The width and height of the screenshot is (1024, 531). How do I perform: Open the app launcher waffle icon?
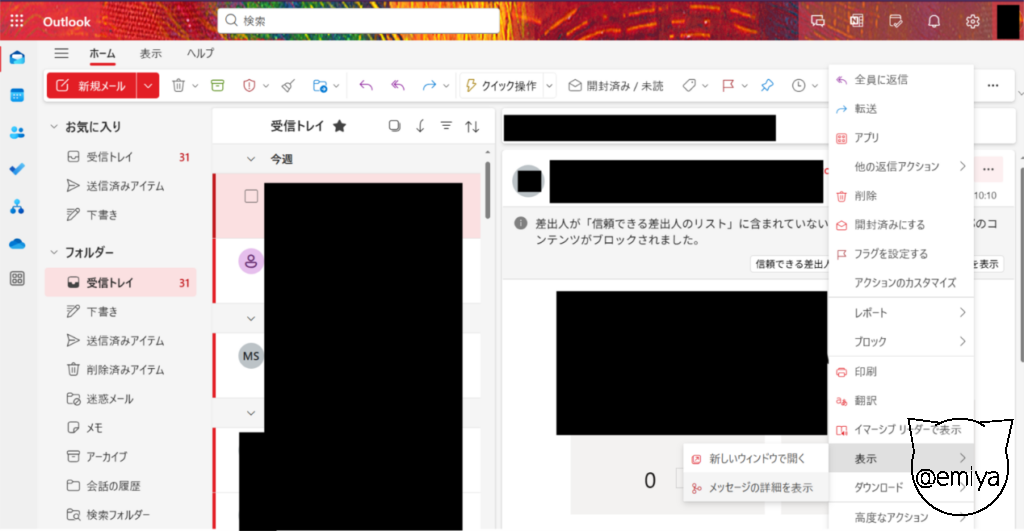click(17, 21)
